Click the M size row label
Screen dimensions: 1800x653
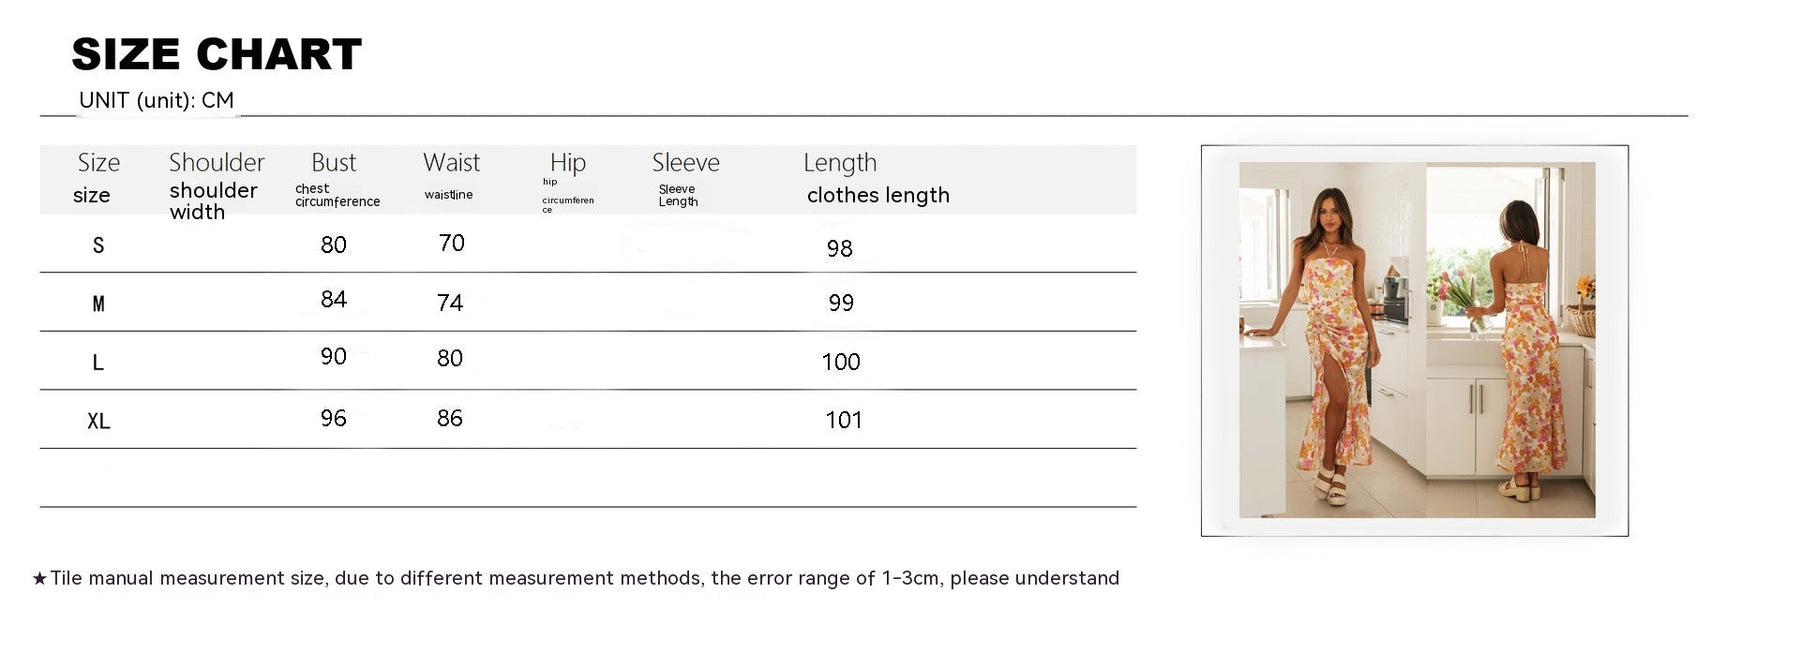click(98, 304)
